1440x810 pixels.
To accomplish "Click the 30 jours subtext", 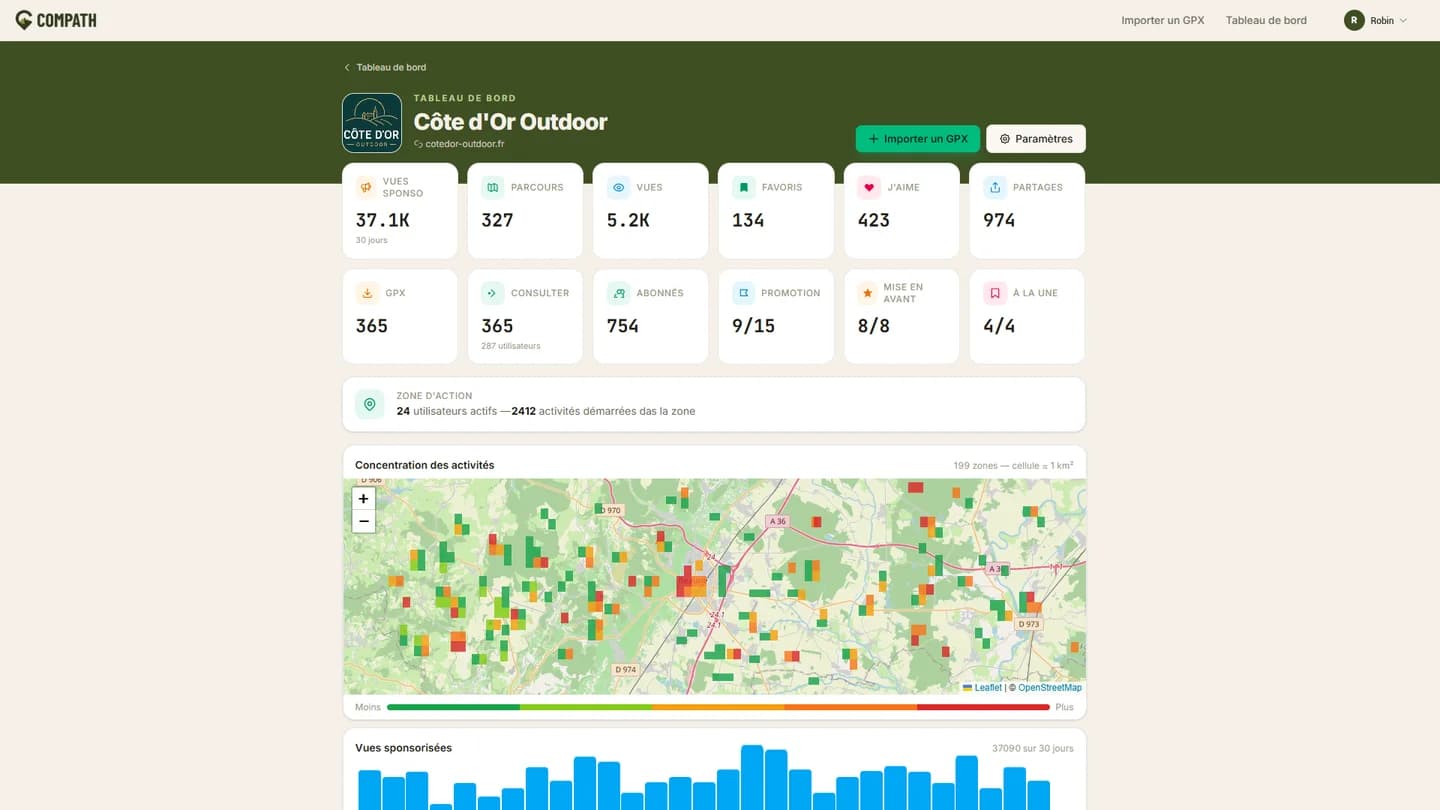I will [x=371, y=240].
